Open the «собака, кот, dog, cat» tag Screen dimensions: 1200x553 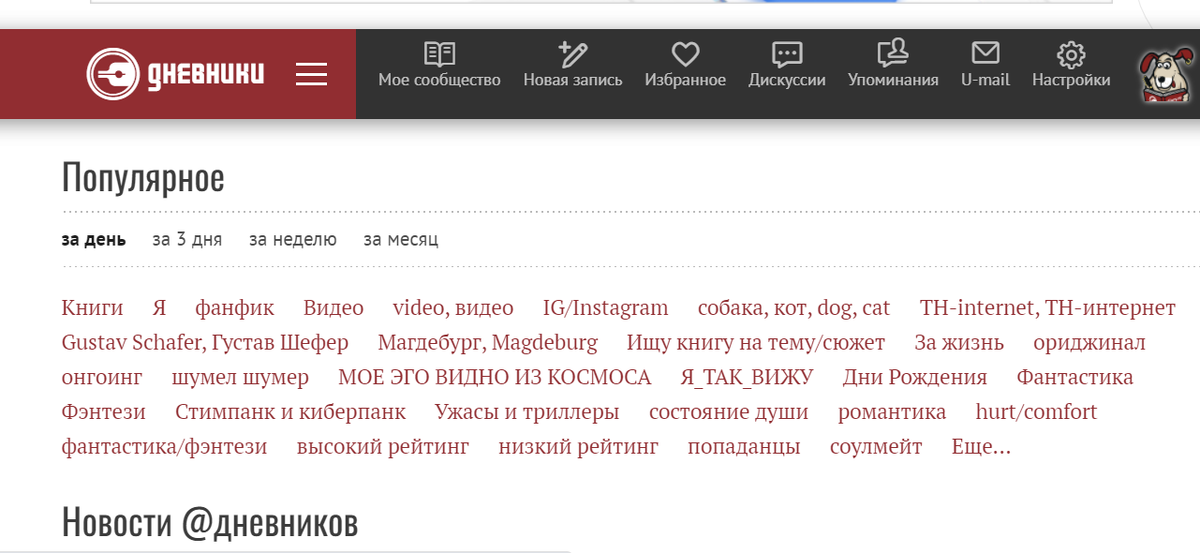pyautogui.click(x=794, y=308)
